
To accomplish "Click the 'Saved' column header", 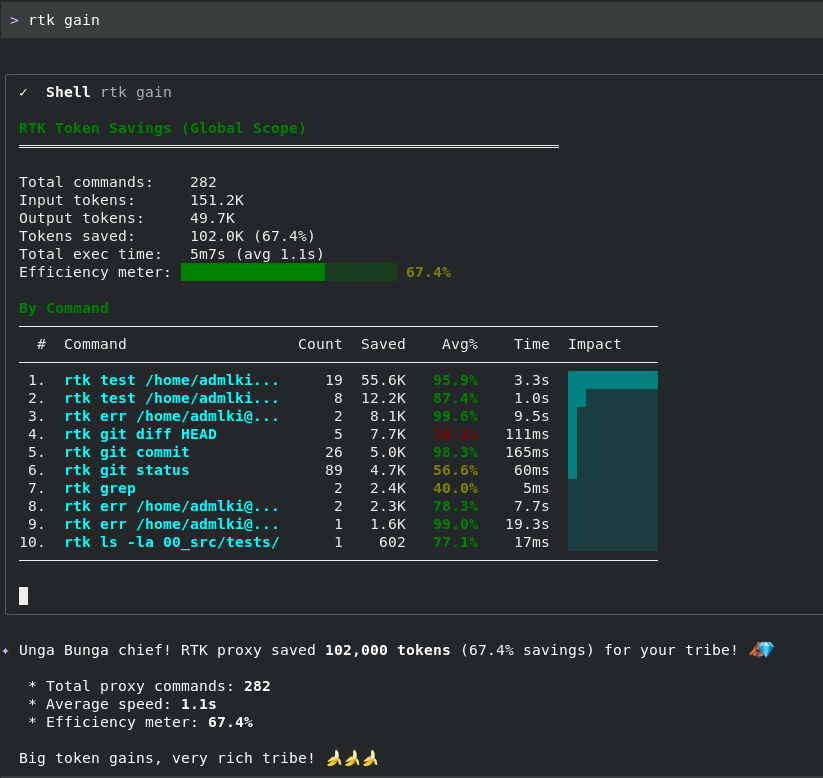I will click(x=383, y=344).
